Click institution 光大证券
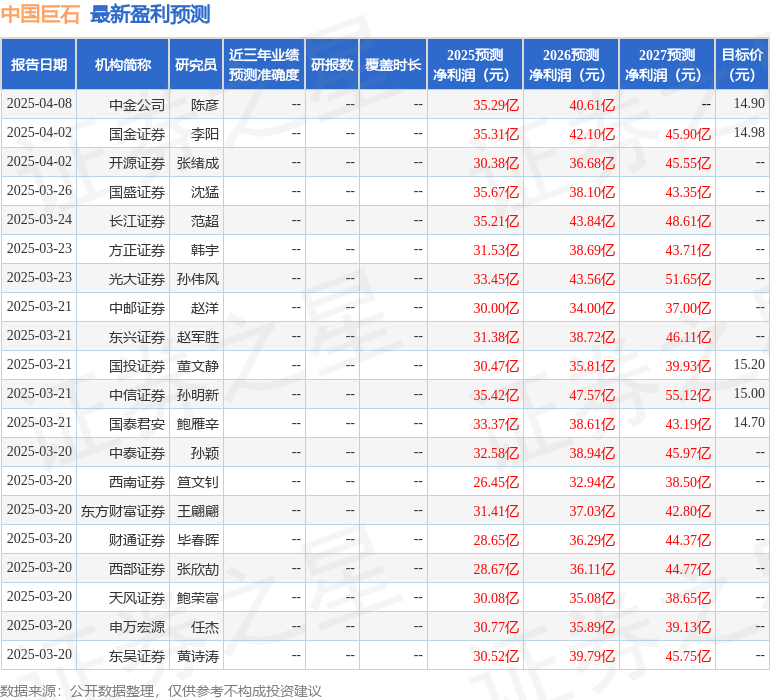Viewport: 770px width, 700px height. [x=137, y=279]
